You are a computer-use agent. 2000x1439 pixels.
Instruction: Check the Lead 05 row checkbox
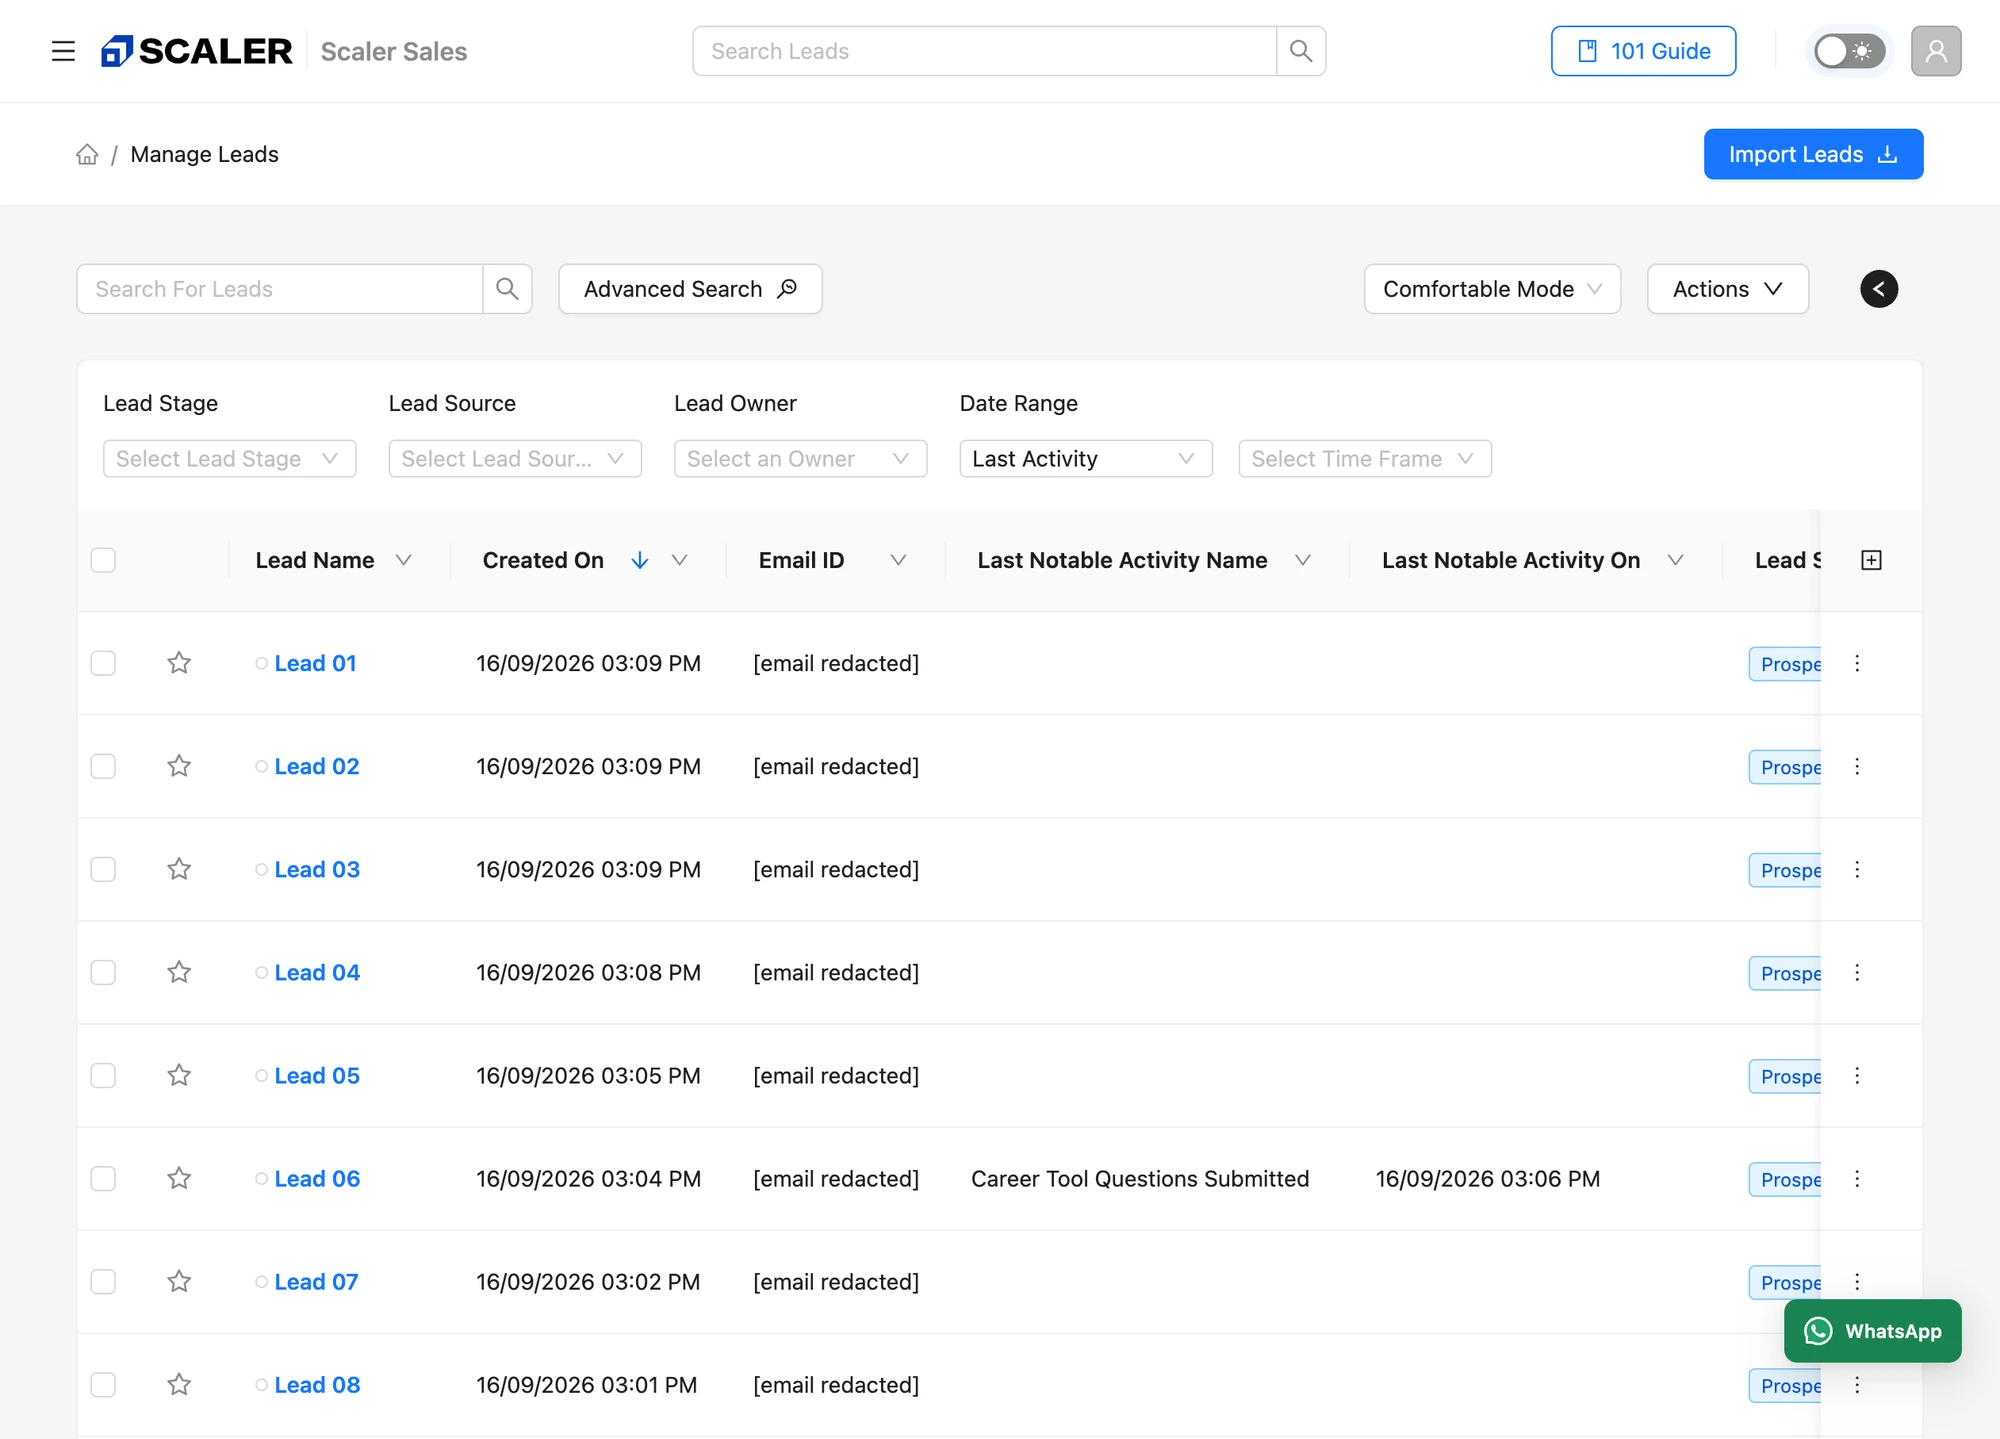tap(103, 1075)
